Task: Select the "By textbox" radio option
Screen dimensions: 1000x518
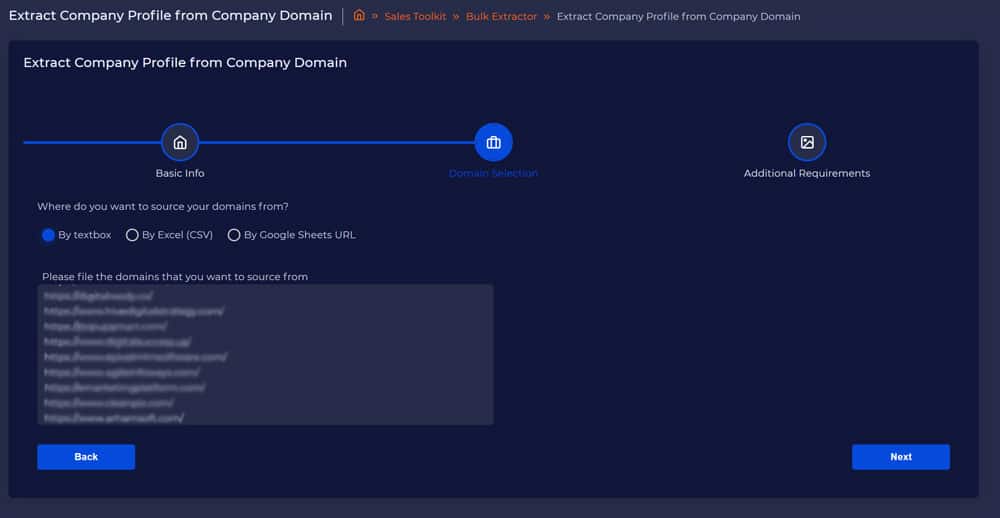Action: point(48,235)
